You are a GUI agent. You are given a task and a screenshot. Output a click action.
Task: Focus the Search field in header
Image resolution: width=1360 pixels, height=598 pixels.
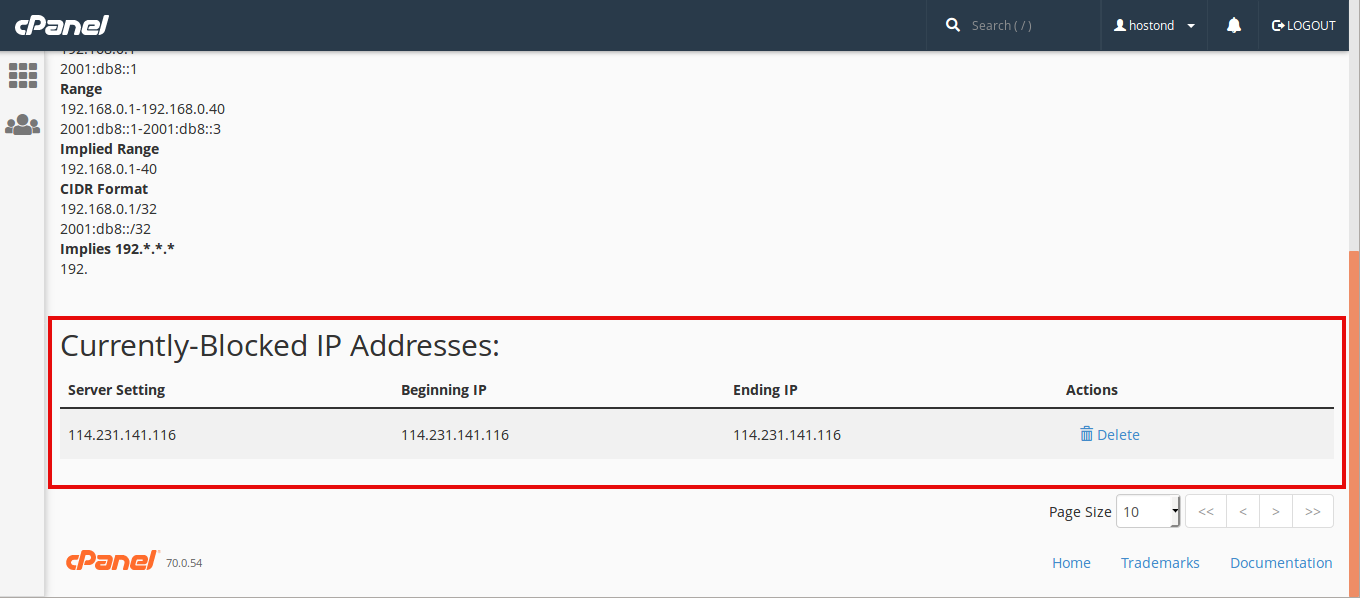(1026, 25)
